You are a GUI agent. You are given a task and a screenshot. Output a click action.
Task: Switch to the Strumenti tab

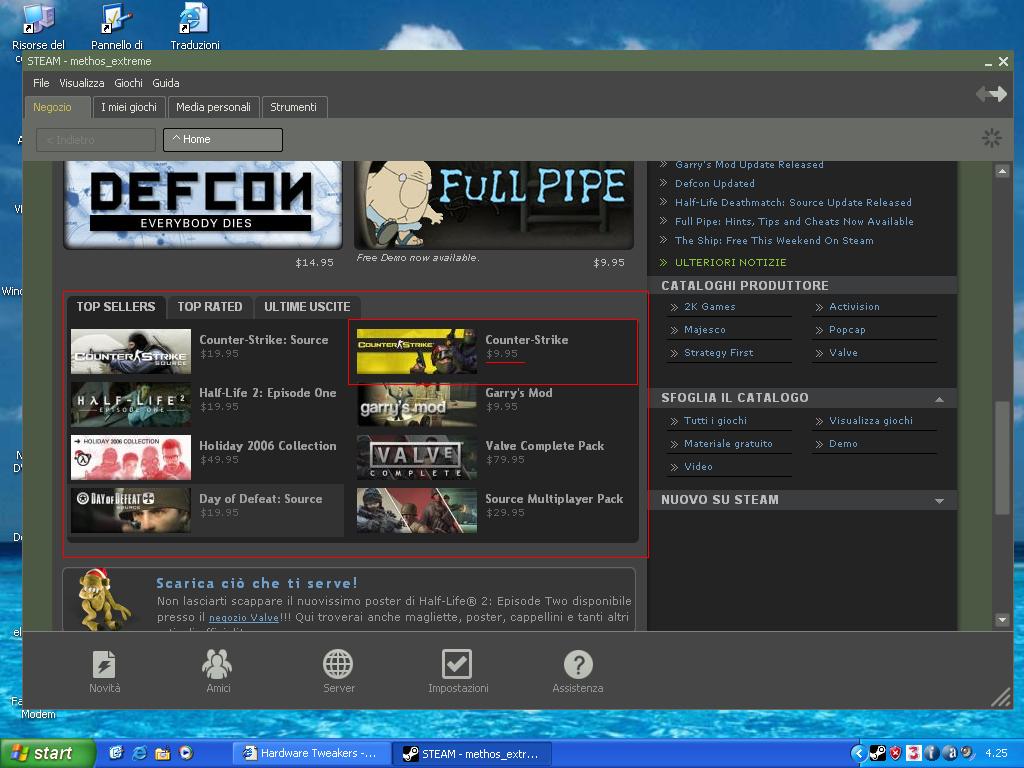pyautogui.click(x=293, y=107)
